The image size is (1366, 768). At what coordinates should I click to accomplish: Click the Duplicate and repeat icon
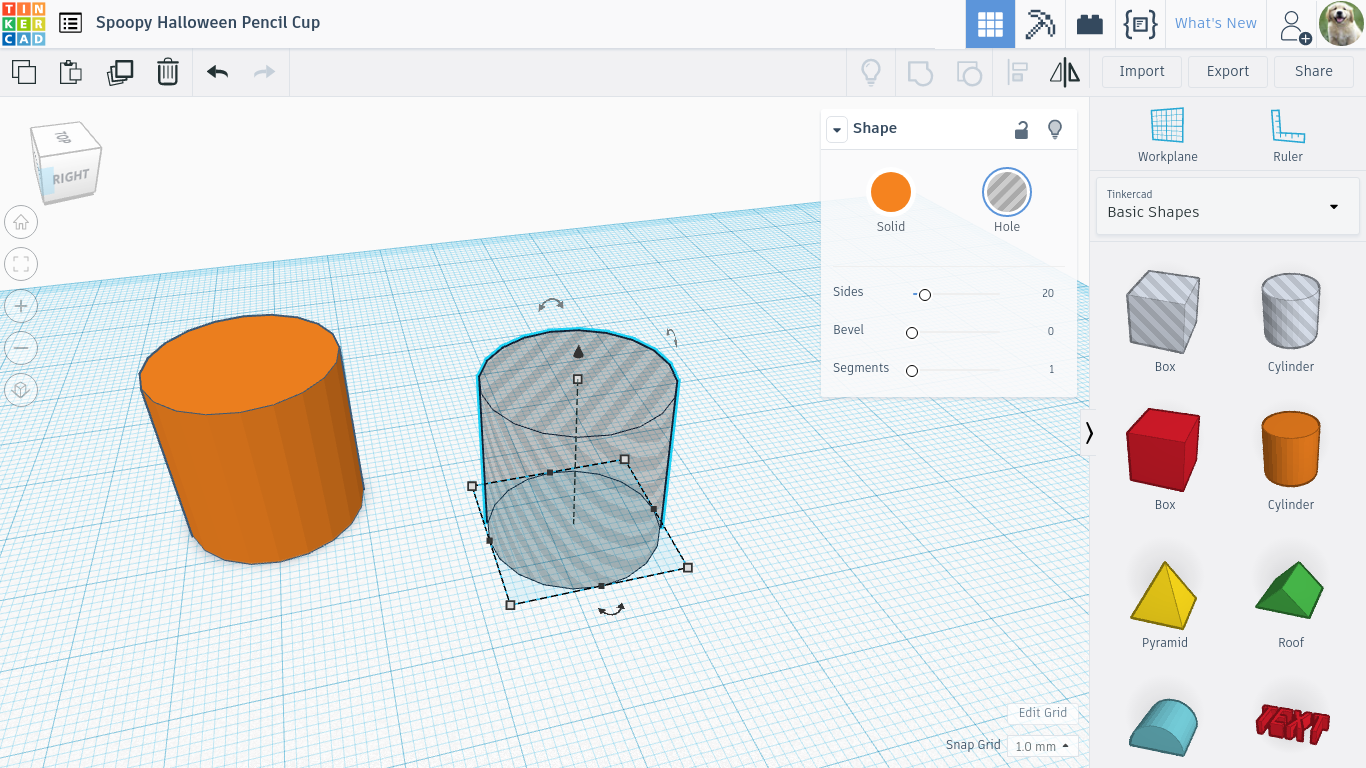pos(120,72)
